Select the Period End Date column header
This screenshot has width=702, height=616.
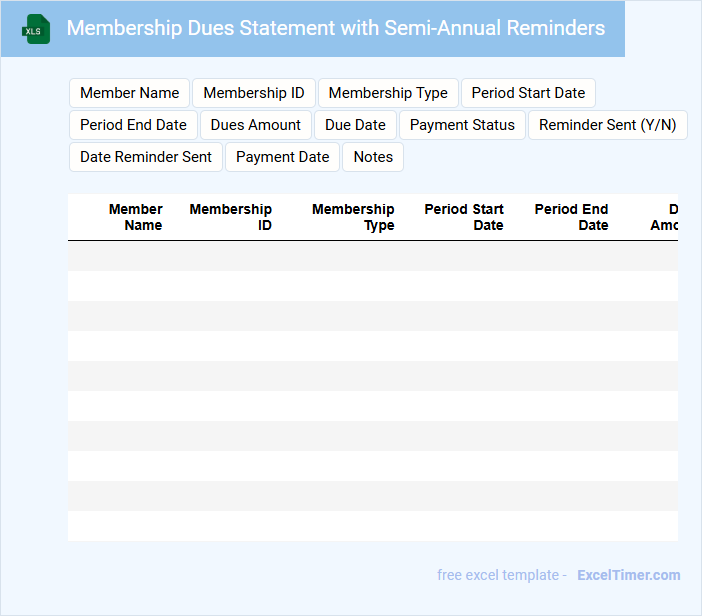(x=571, y=217)
